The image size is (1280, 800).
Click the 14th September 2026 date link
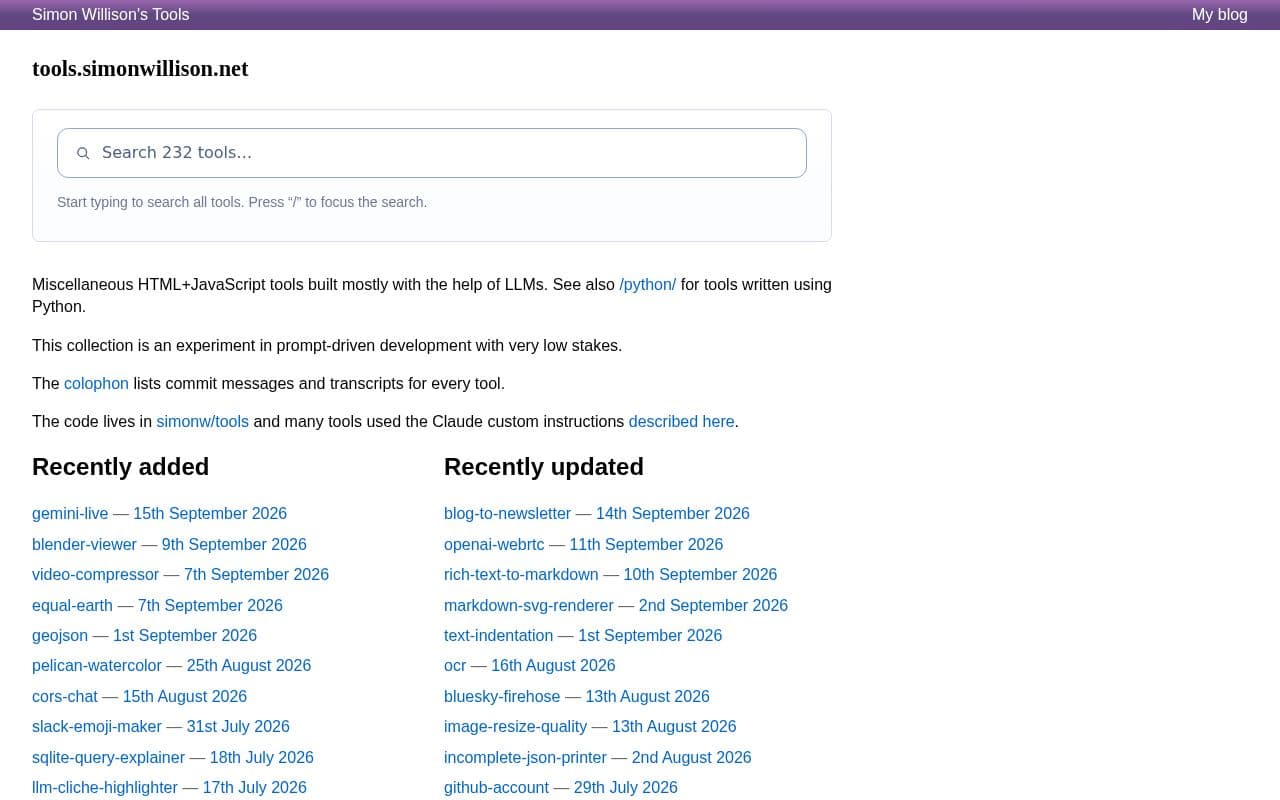(x=673, y=513)
